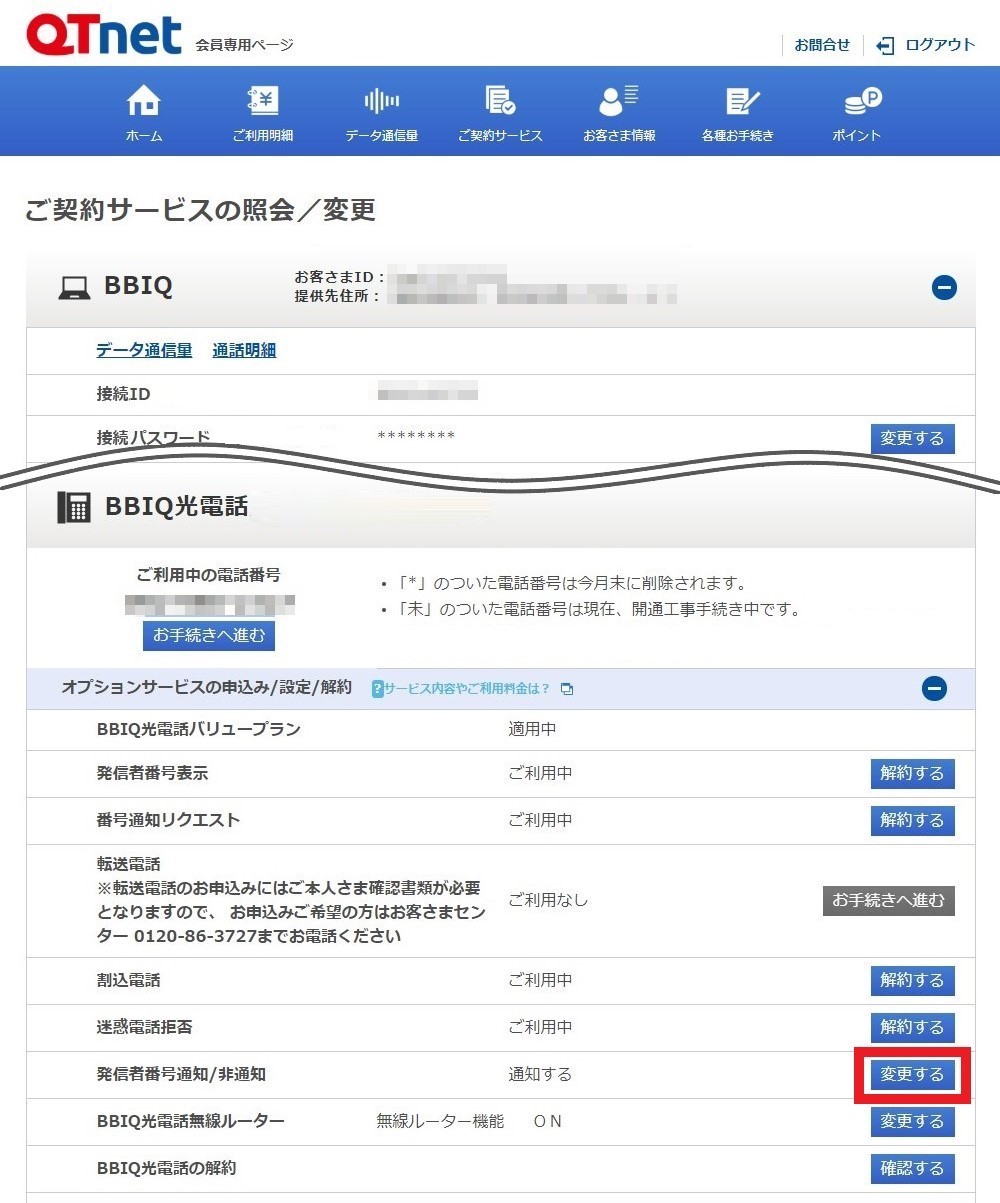
Task: Click the 接続パスワード row label
Action: 153,438
